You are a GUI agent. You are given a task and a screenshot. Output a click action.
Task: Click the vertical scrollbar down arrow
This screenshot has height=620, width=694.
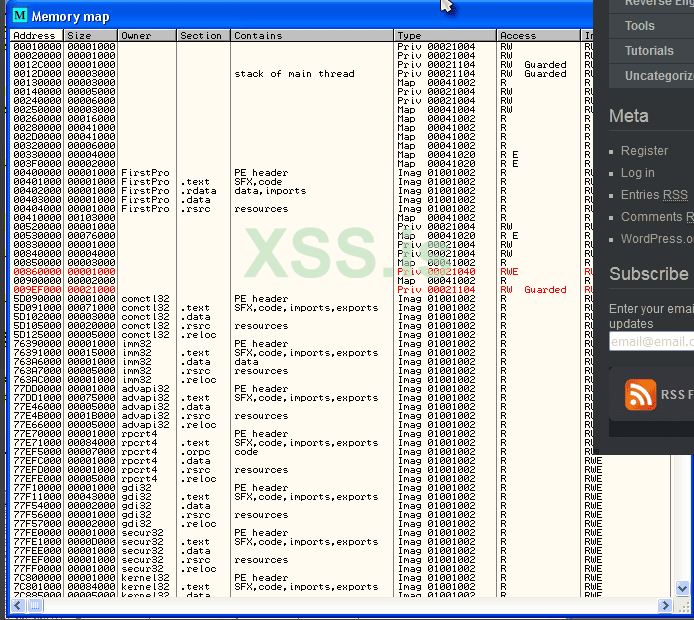pos(682,588)
